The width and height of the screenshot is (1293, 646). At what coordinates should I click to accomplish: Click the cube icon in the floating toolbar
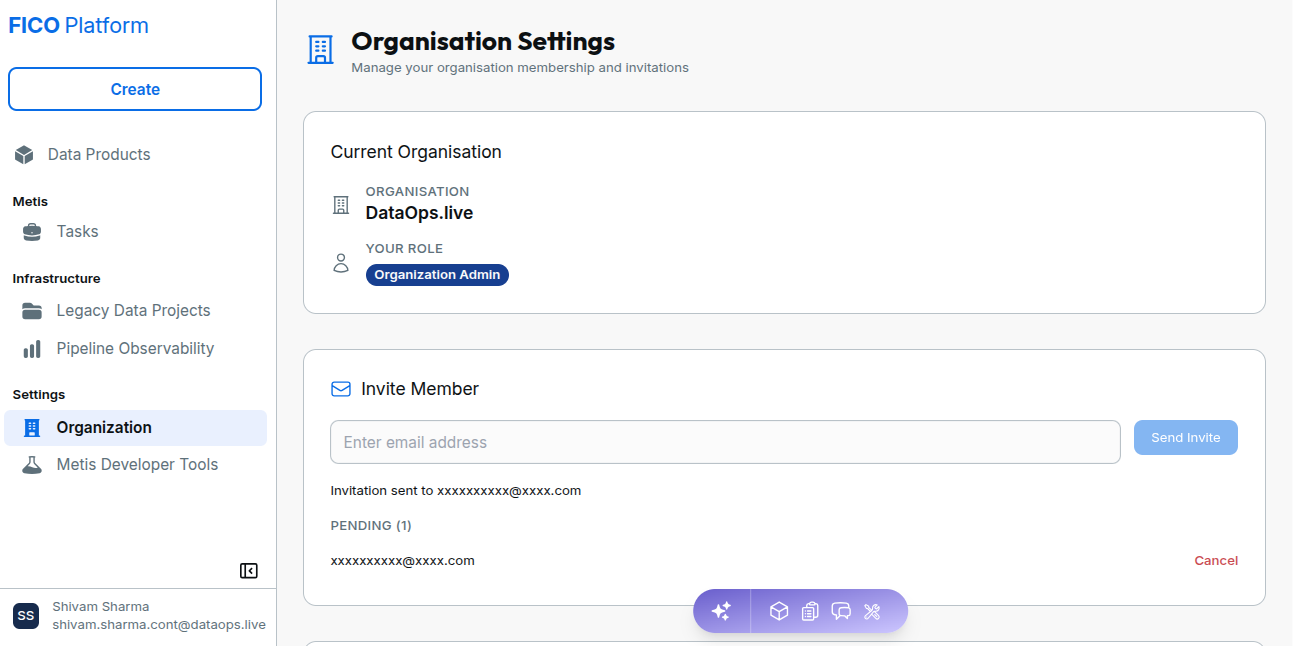click(779, 611)
